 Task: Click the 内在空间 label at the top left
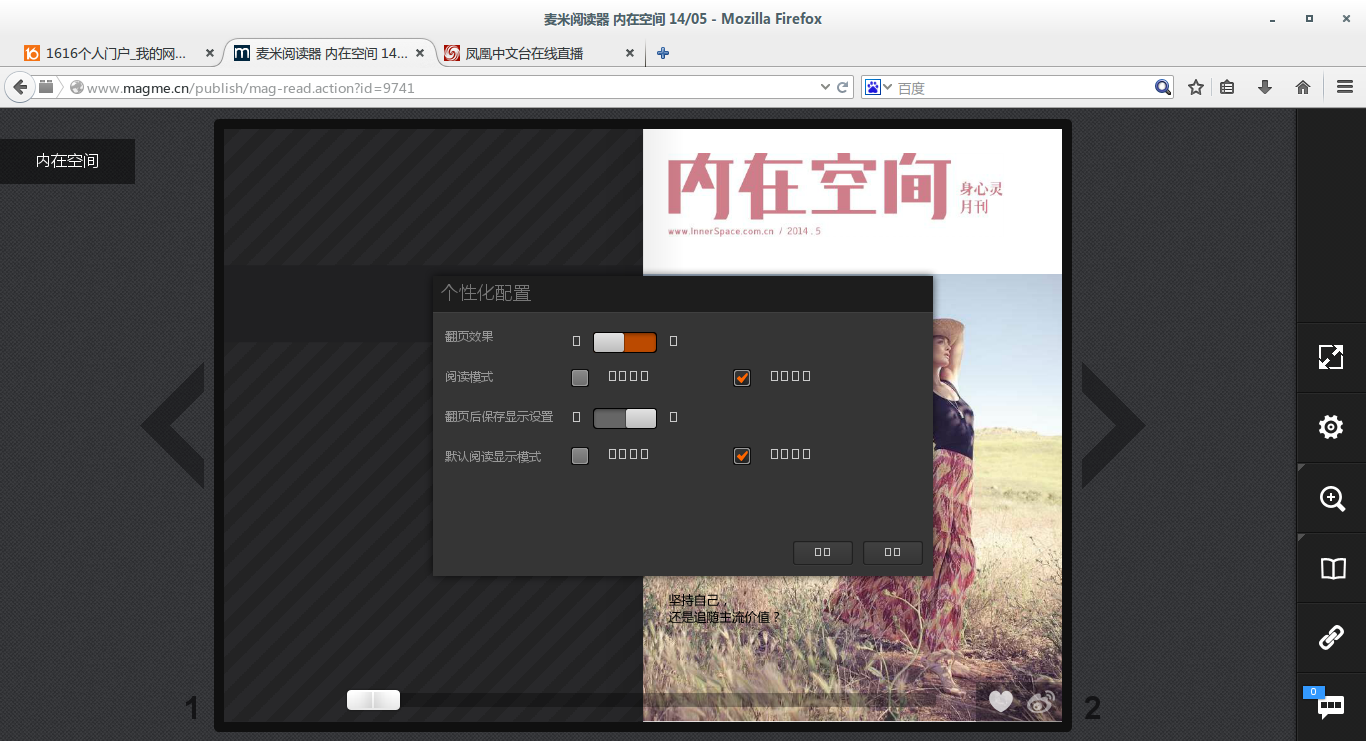click(x=67, y=161)
